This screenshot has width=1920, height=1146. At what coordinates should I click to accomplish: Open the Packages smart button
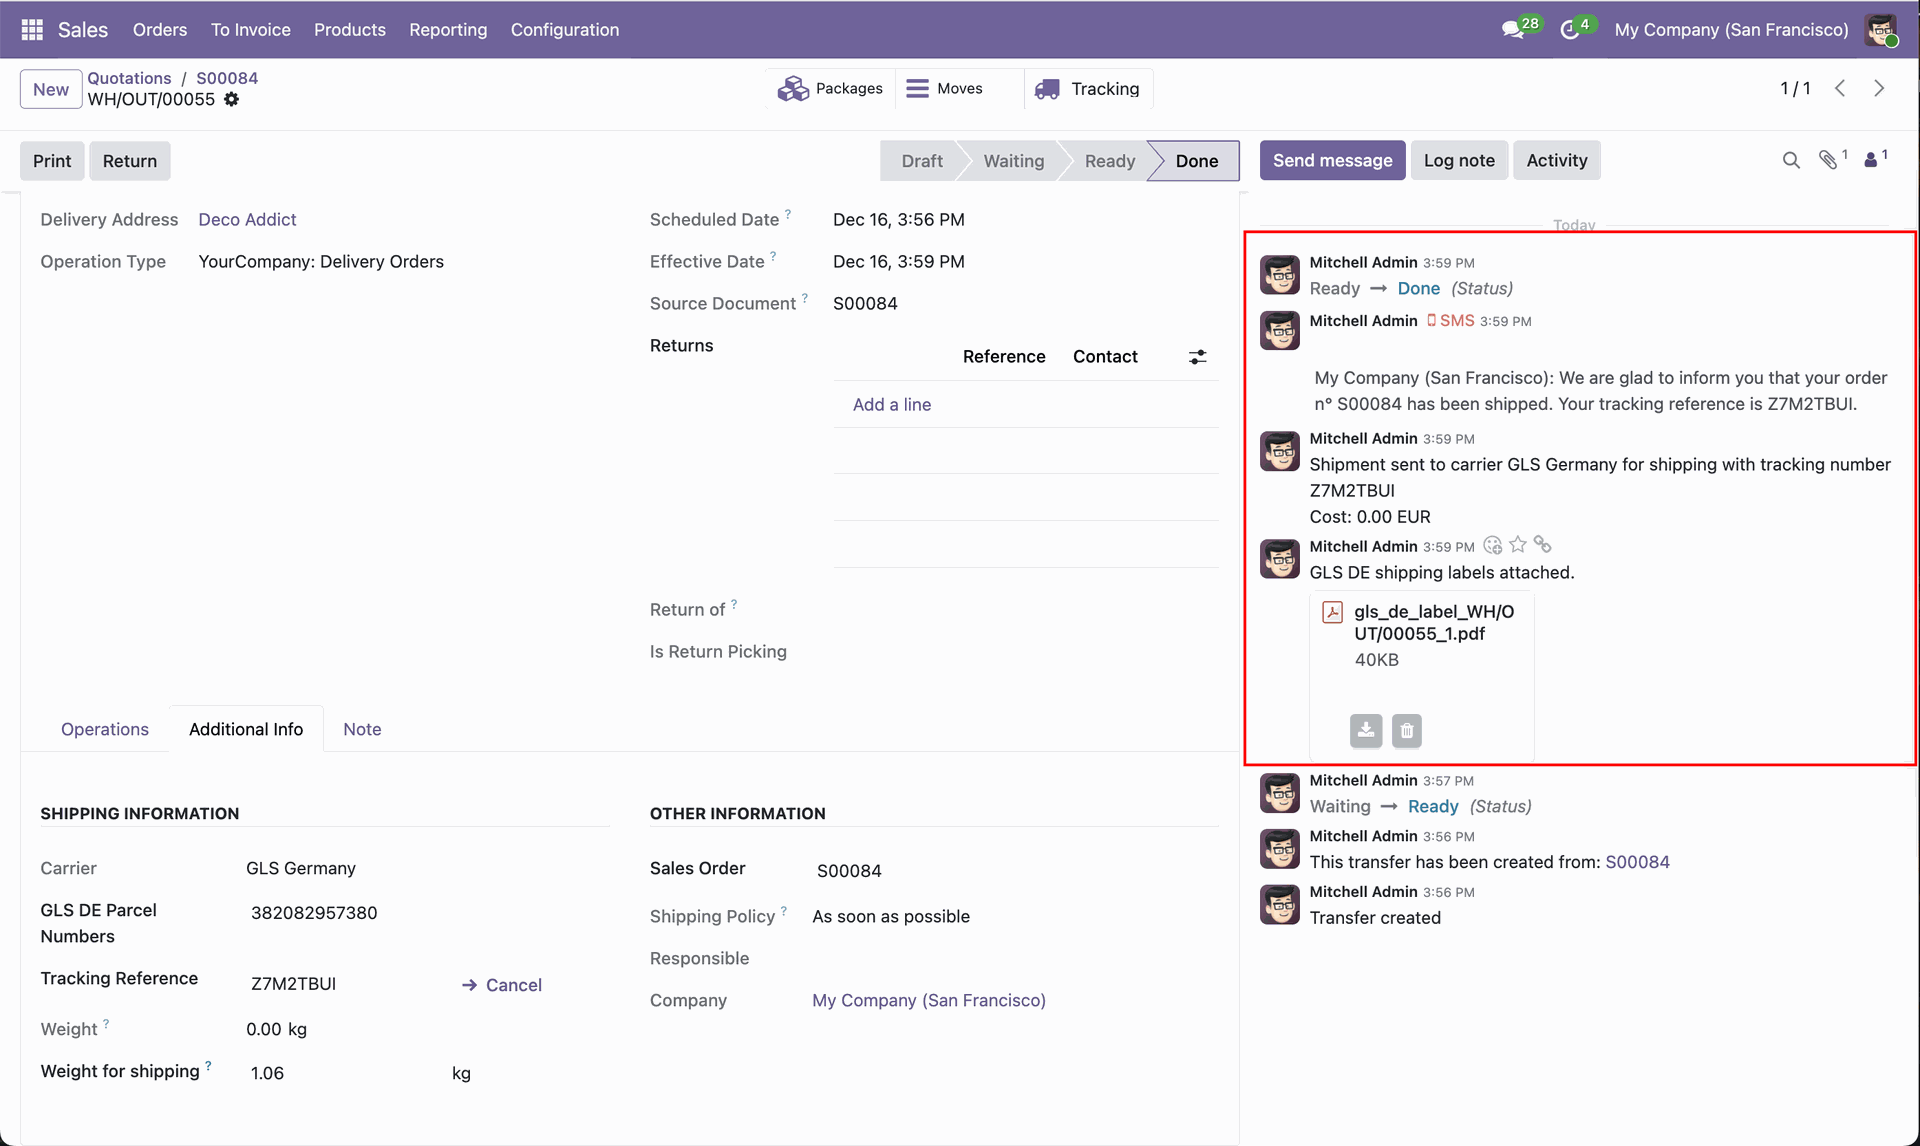(x=831, y=89)
